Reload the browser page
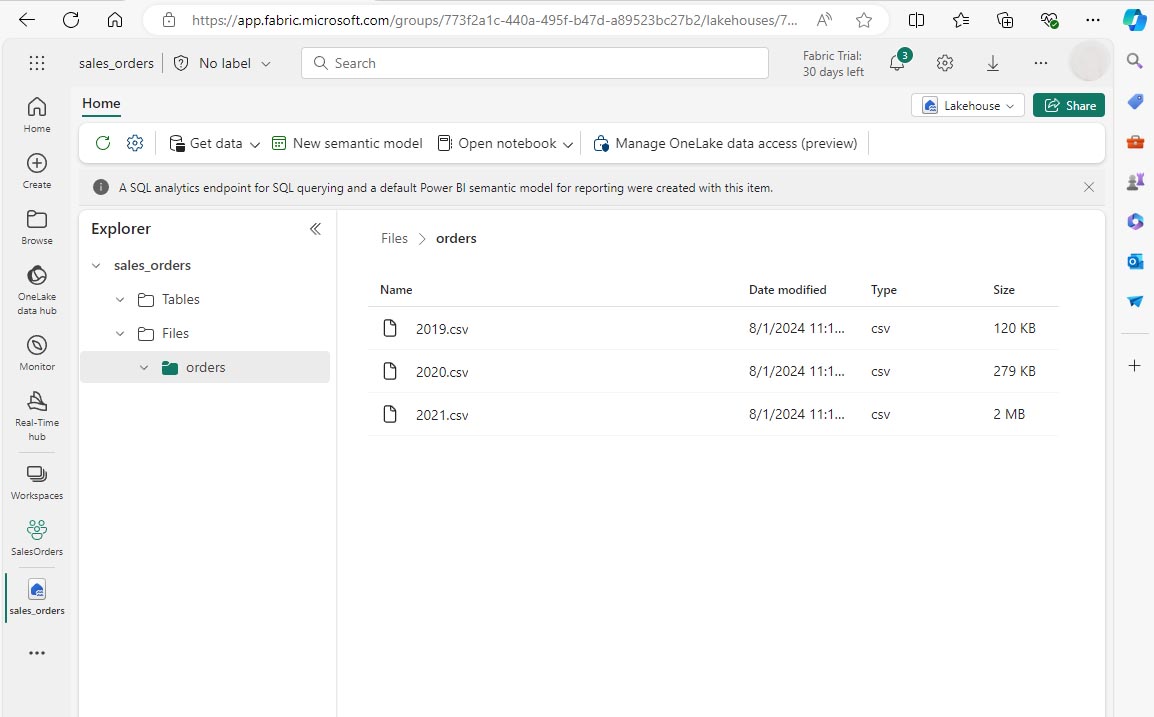The image size is (1154, 717). [x=71, y=20]
